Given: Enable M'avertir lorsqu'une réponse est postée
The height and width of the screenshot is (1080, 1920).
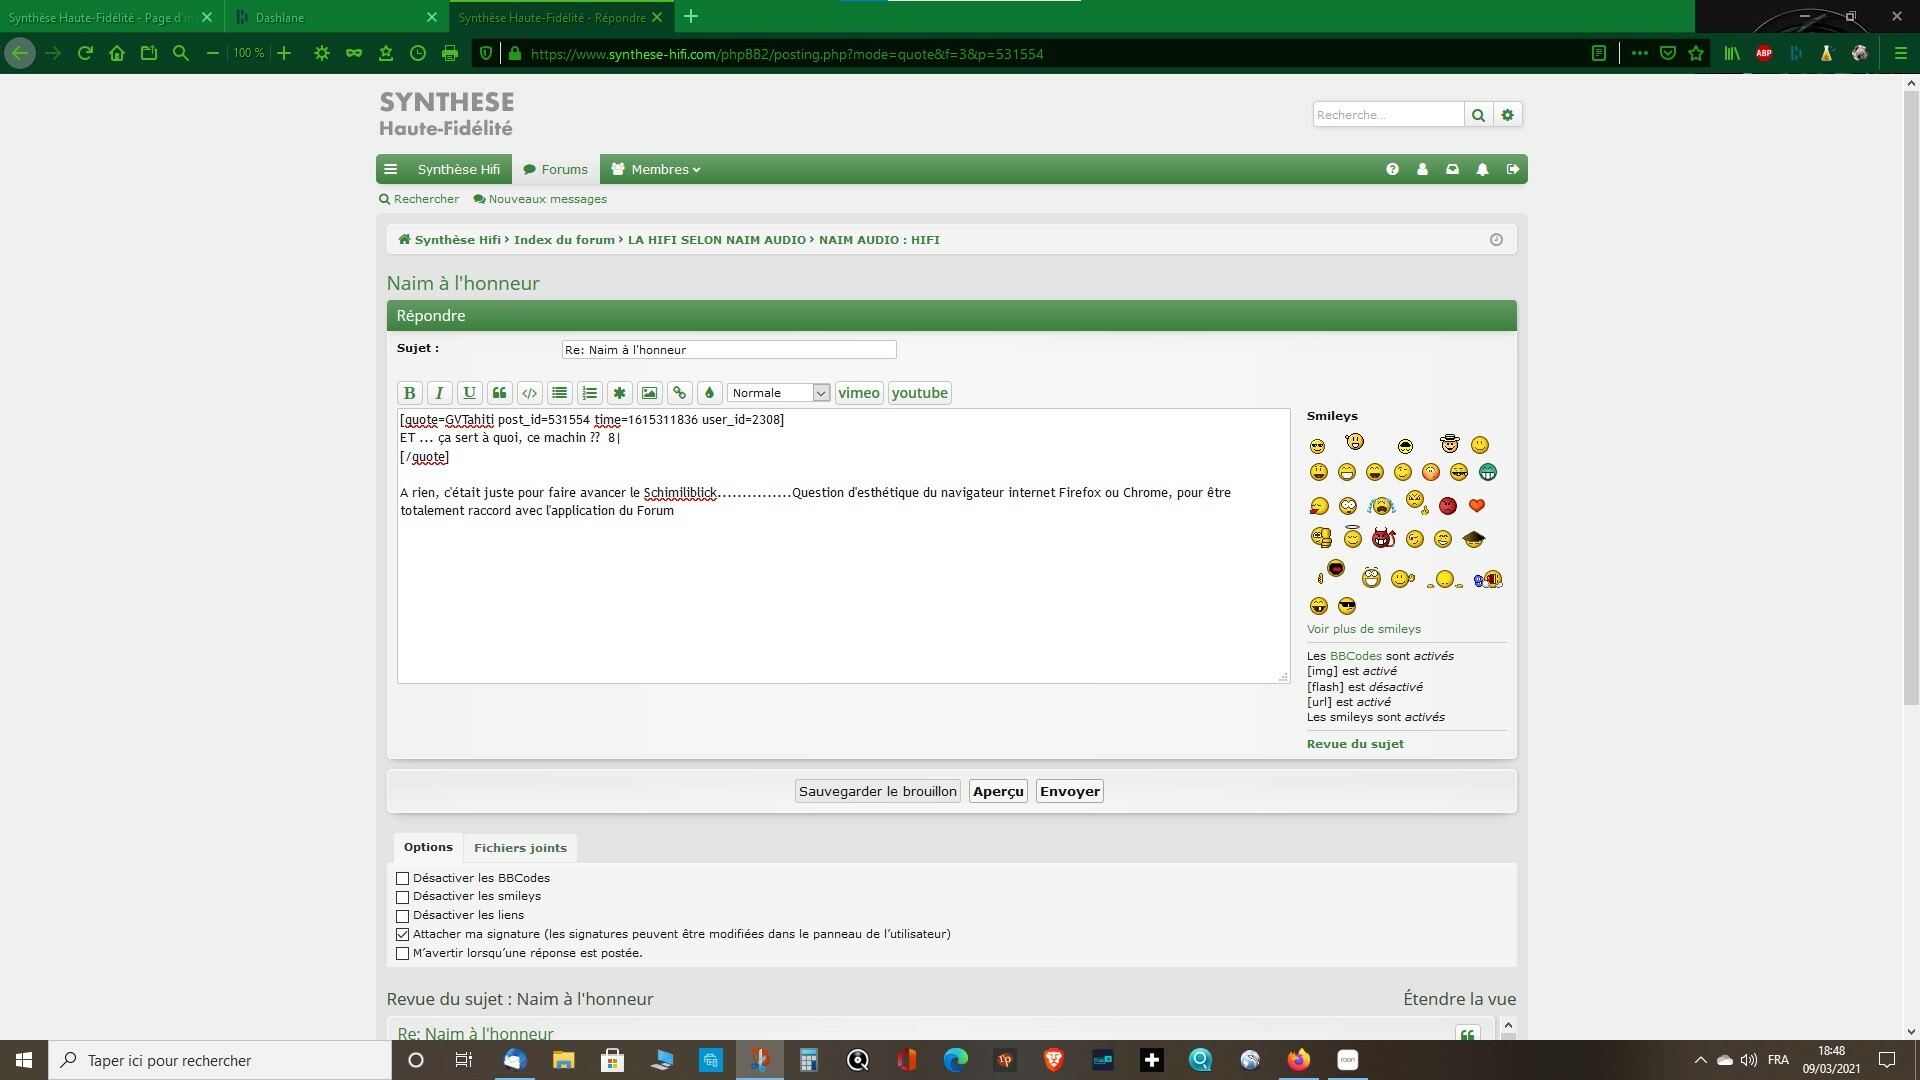Looking at the screenshot, I should (403, 953).
